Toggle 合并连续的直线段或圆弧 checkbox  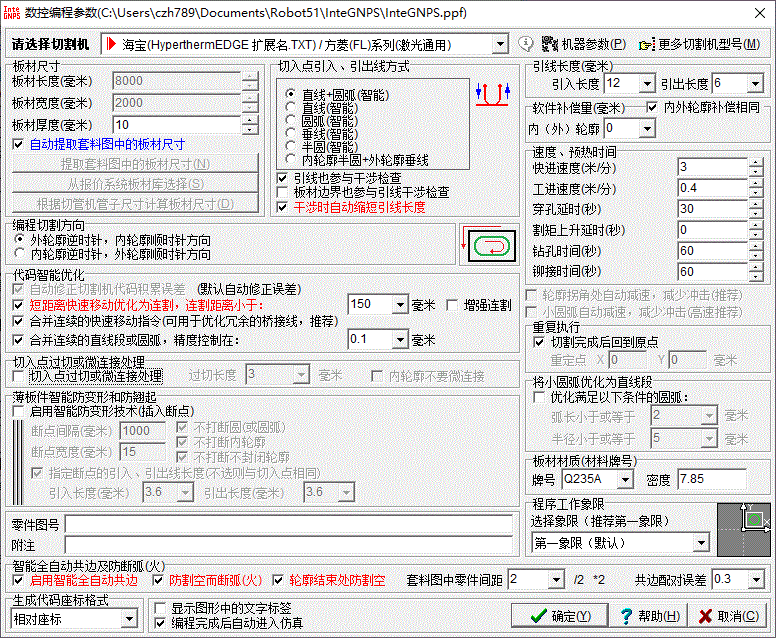18,340
